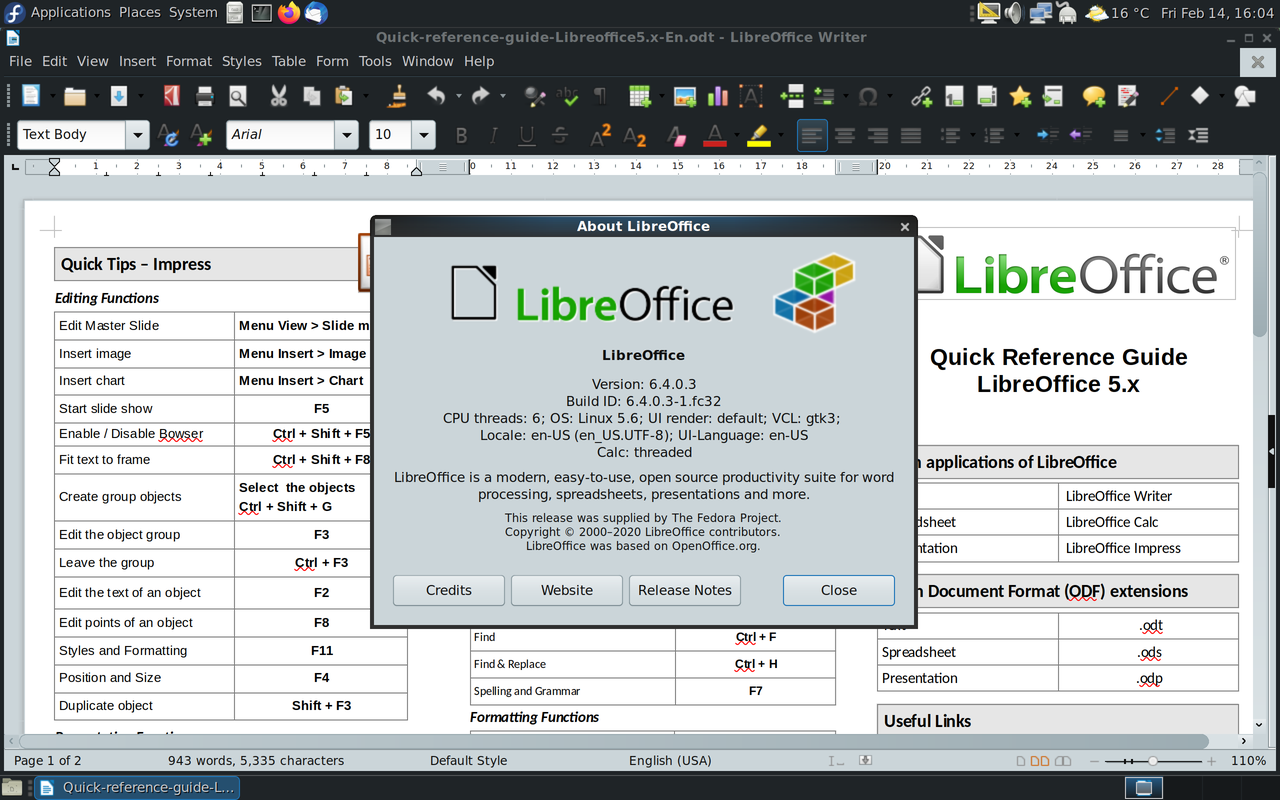This screenshot has height=800, width=1280.
Task: Toggle Print Preview with the magnifier page icon
Action: click(x=238, y=96)
